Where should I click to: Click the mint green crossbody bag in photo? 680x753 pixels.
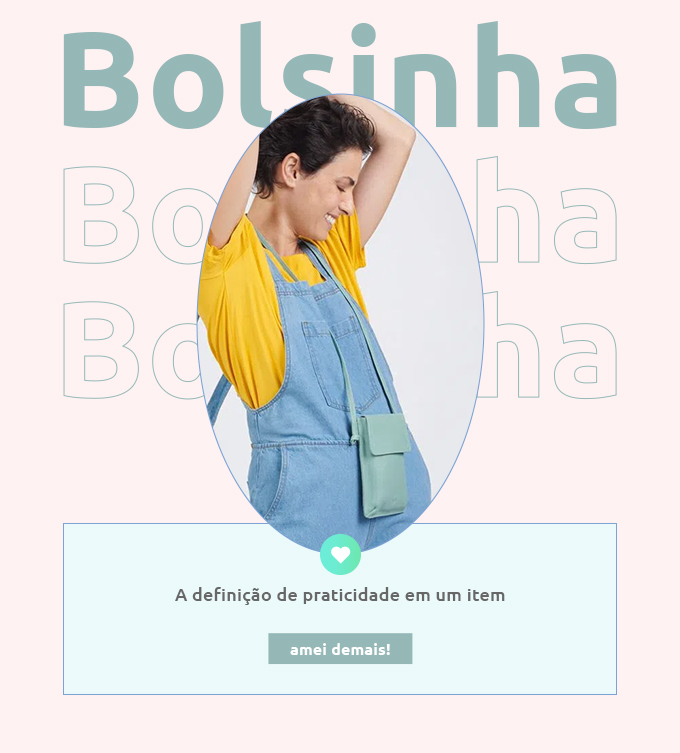[x=385, y=466]
